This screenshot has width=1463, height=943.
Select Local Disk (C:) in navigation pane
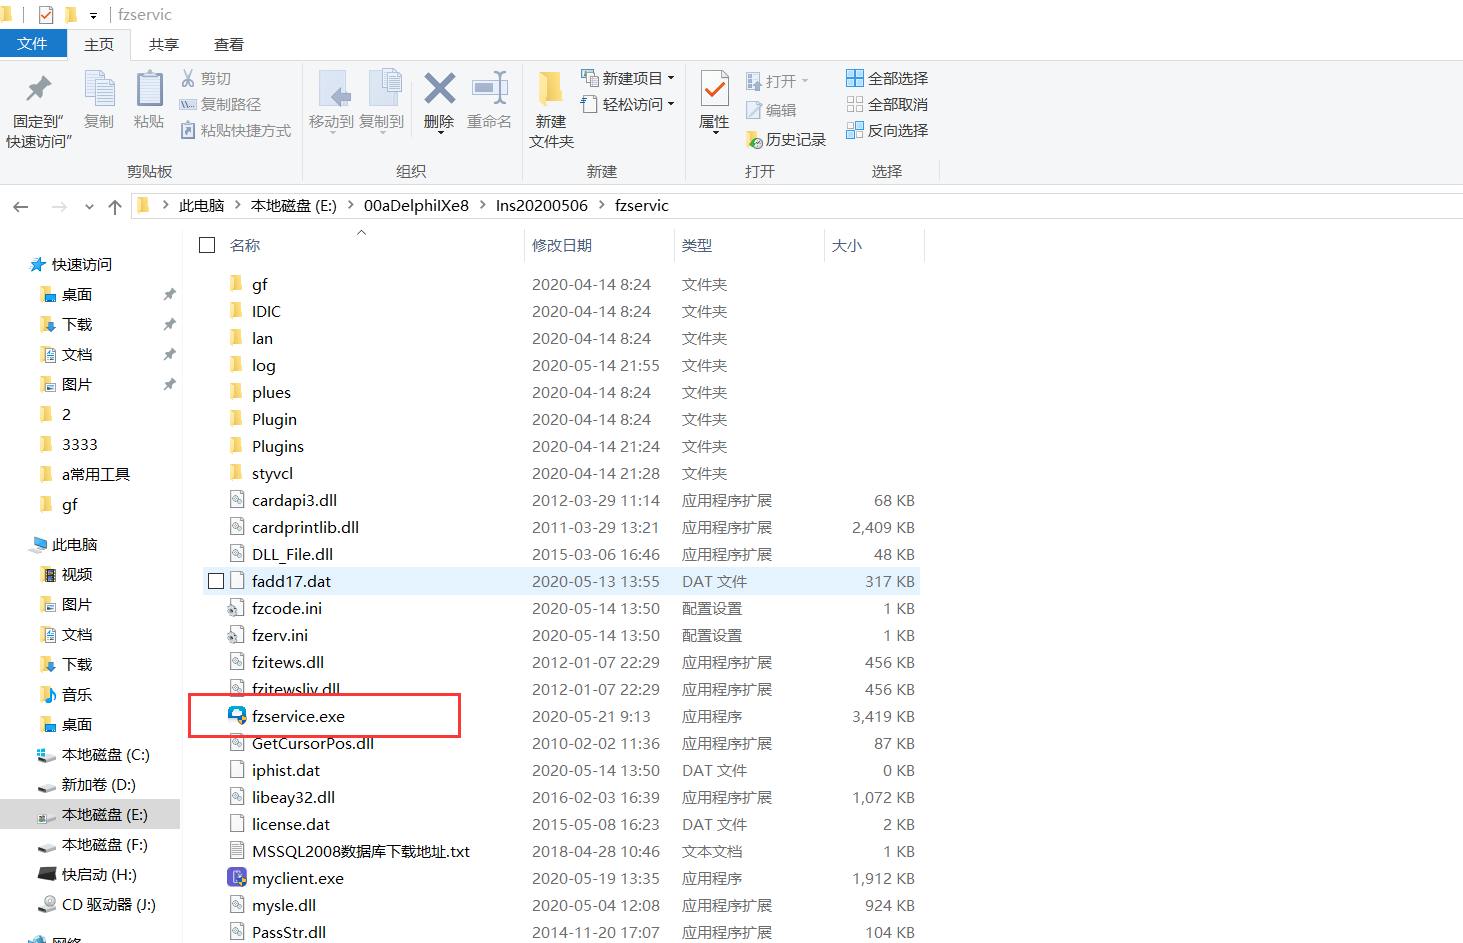click(105, 755)
